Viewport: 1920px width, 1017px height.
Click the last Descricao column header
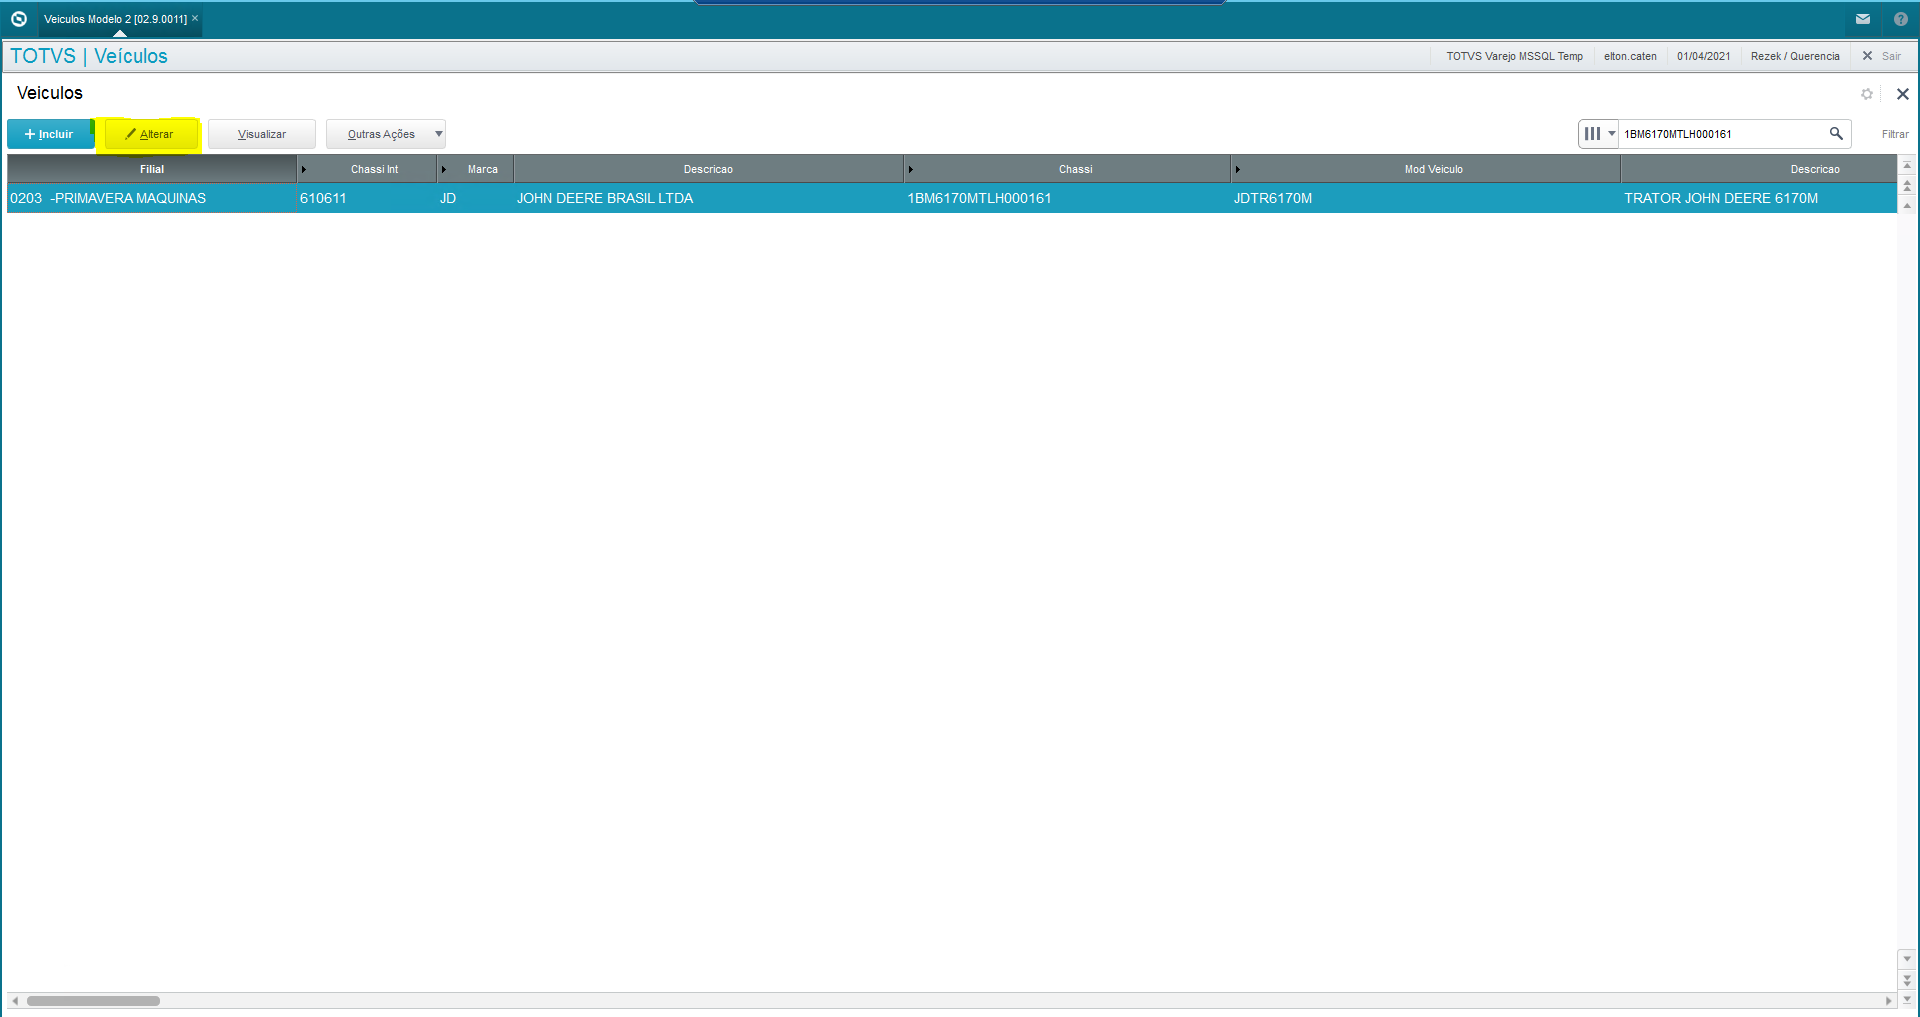pos(1759,169)
